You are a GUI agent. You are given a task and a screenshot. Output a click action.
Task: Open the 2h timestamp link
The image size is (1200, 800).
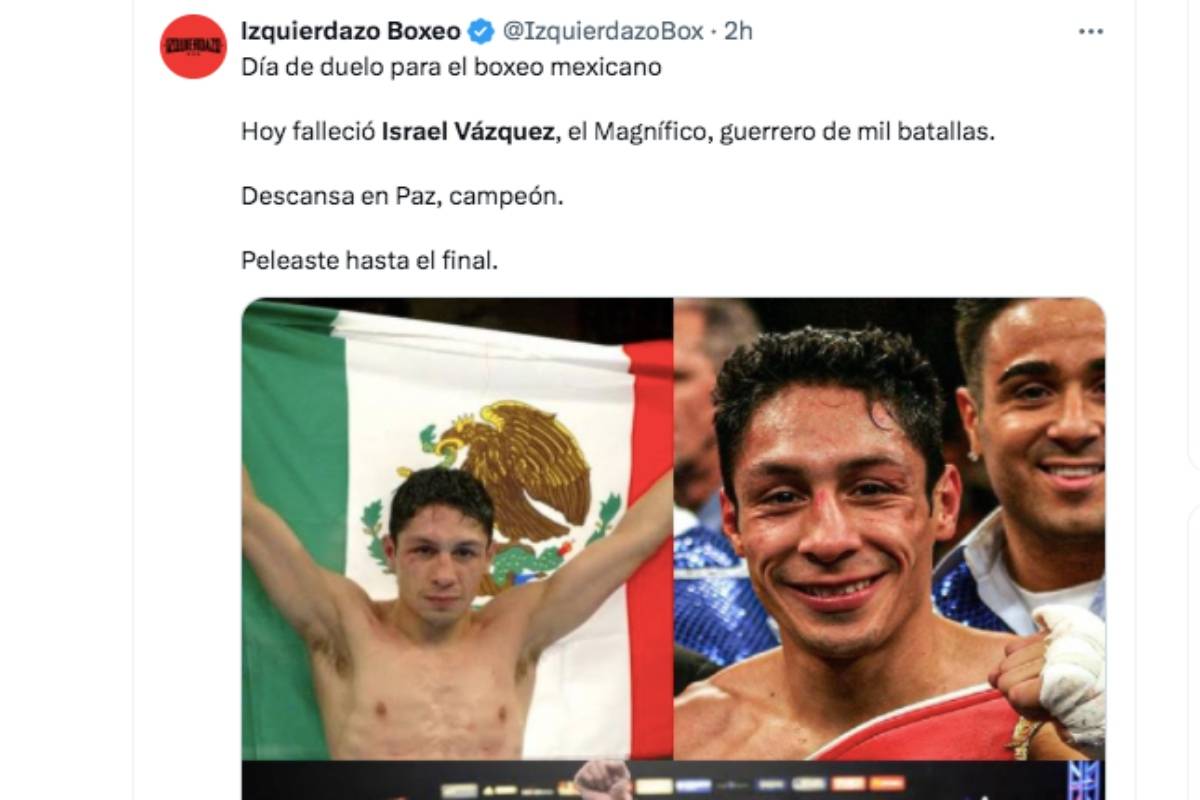(738, 32)
